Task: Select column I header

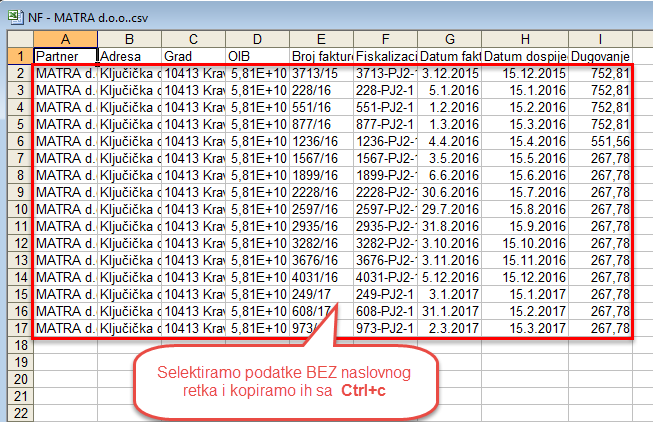Action: coord(601,40)
